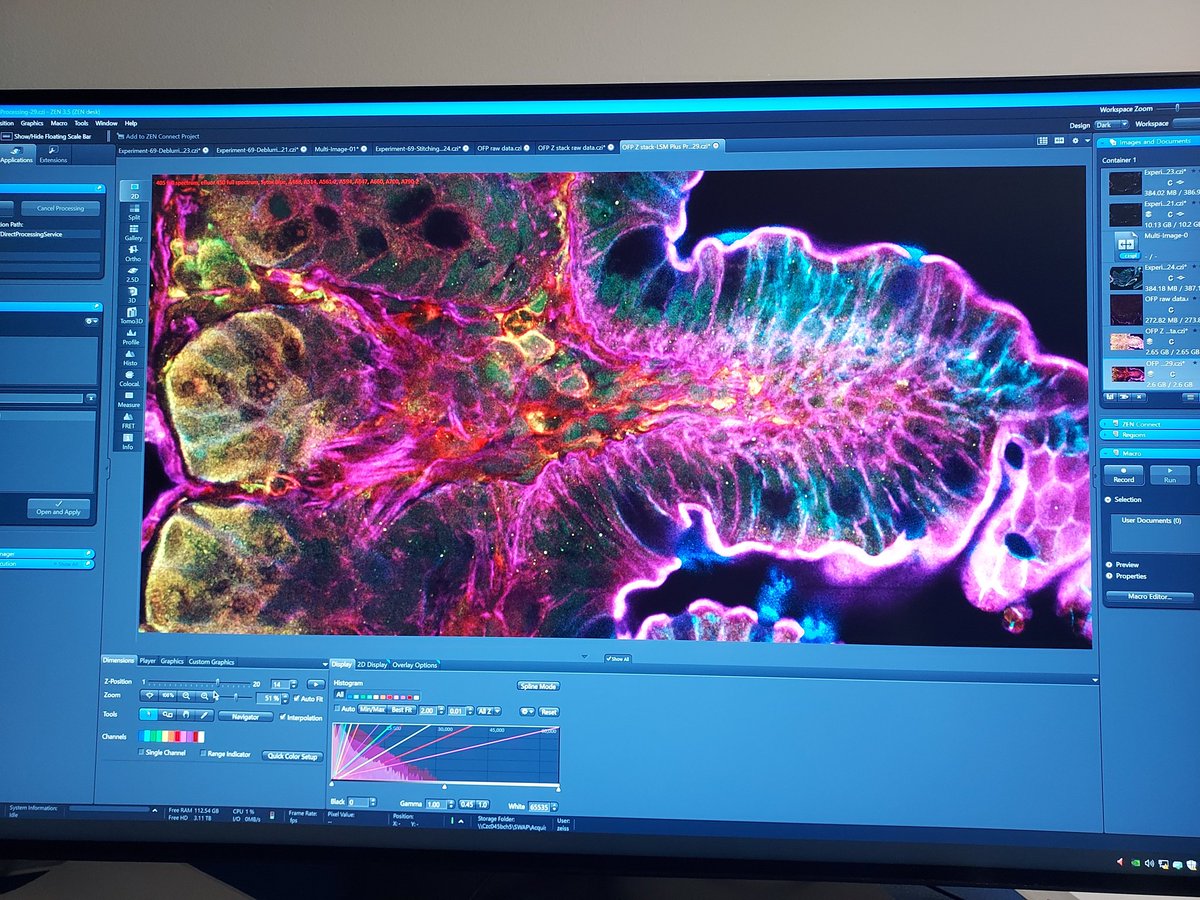Open the Gallery view mode

132,234
